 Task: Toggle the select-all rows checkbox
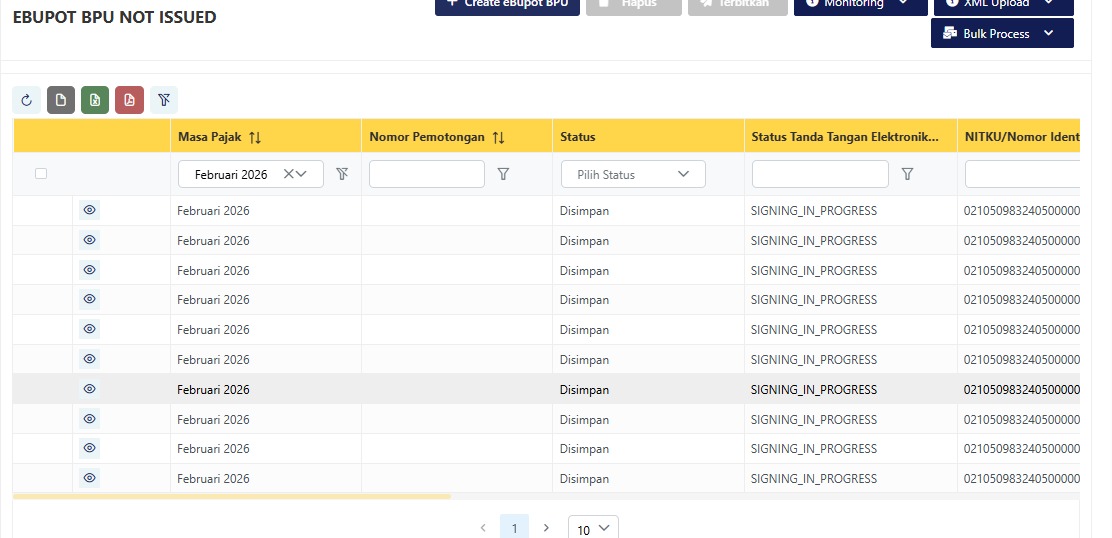tap(41, 174)
